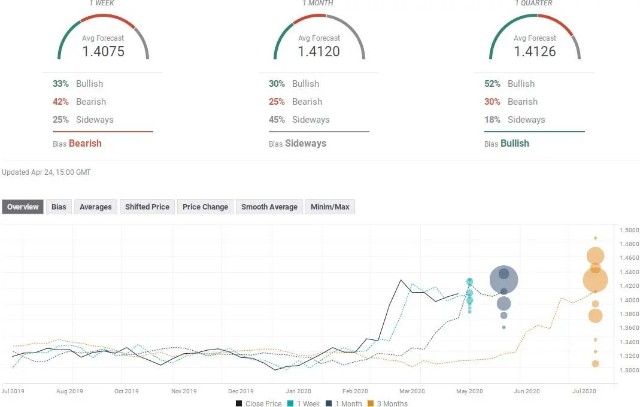Image resolution: width=640 pixels, height=407 pixels.
Task: Select the Averages tab
Action: point(95,207)
